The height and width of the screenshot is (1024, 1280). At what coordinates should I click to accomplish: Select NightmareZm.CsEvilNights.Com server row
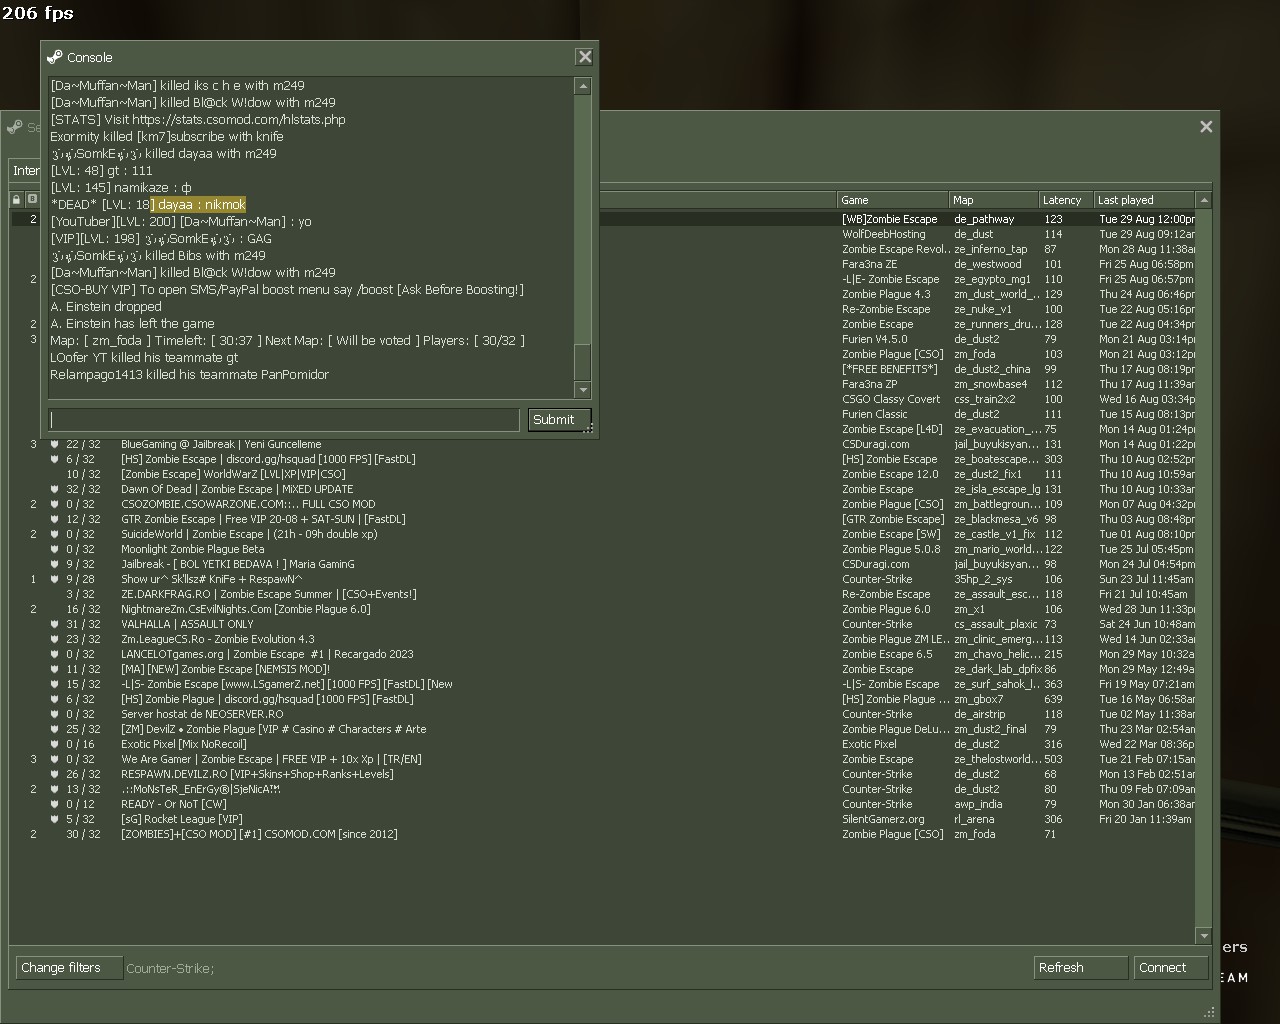pos(602,609)
